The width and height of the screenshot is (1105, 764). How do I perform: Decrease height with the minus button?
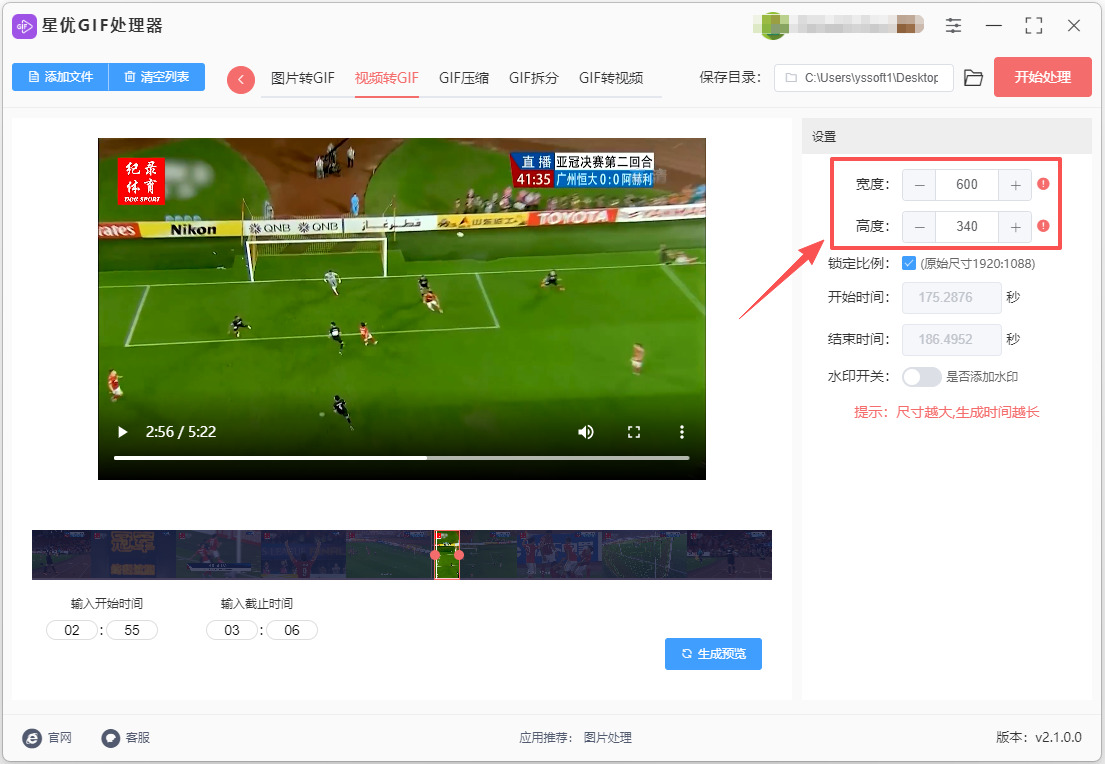920,227
